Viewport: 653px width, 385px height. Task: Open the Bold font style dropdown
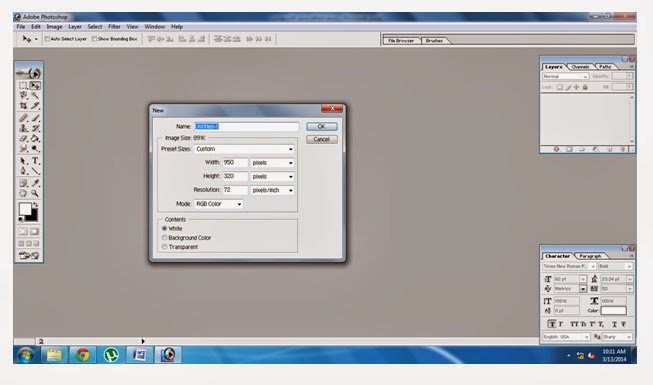pos(616,266)
